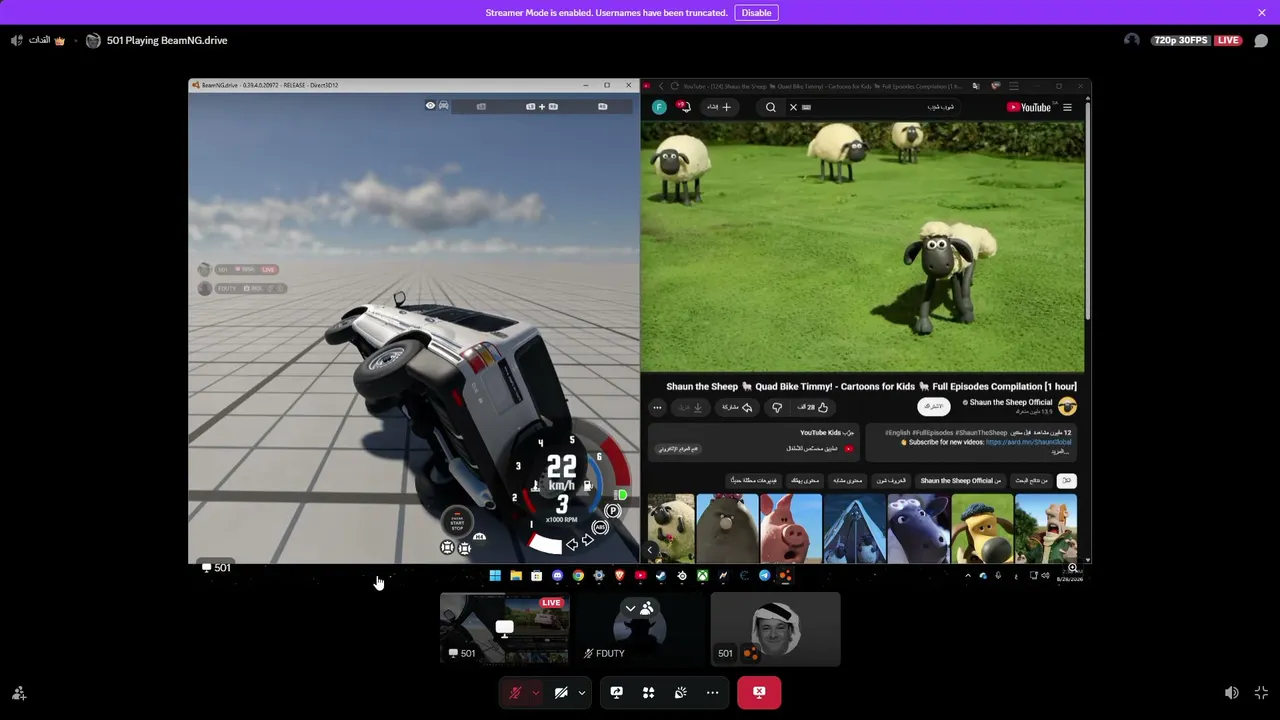Screen dimensions: 1280x720
Task: Go back in the YouTube browser window
Action: pyautogui.click(x=660, y=86)
